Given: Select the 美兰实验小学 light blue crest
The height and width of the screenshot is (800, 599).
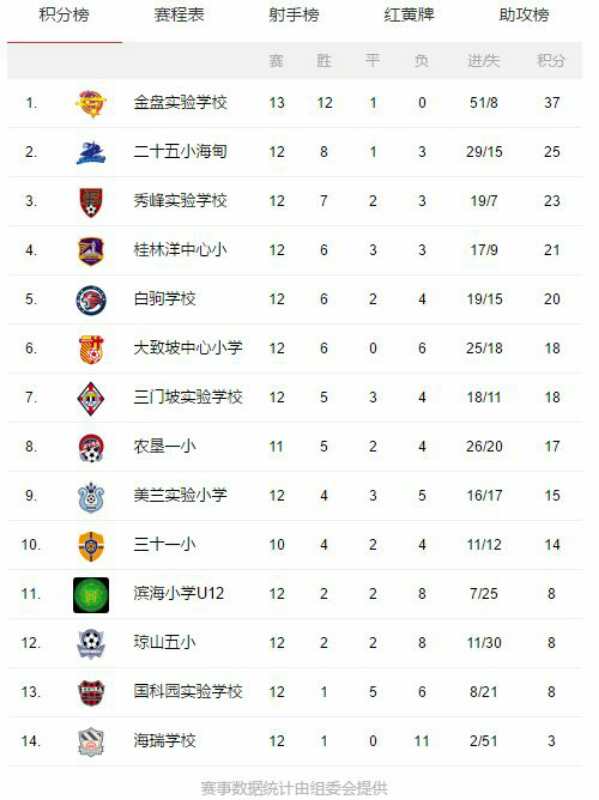Looking at the screenshot, I should click(91, 496).
